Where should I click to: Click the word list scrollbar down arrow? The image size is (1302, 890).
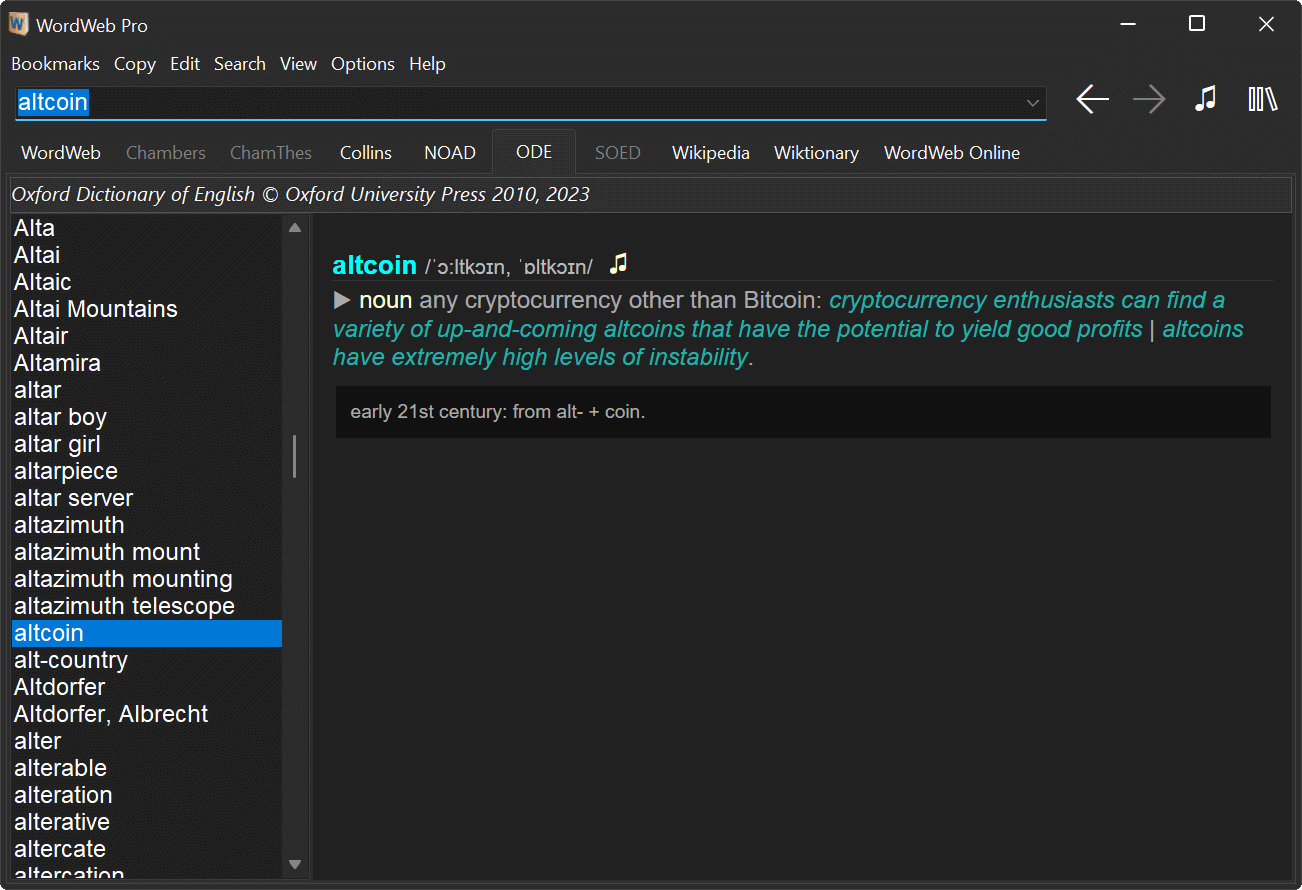point(295,863)
